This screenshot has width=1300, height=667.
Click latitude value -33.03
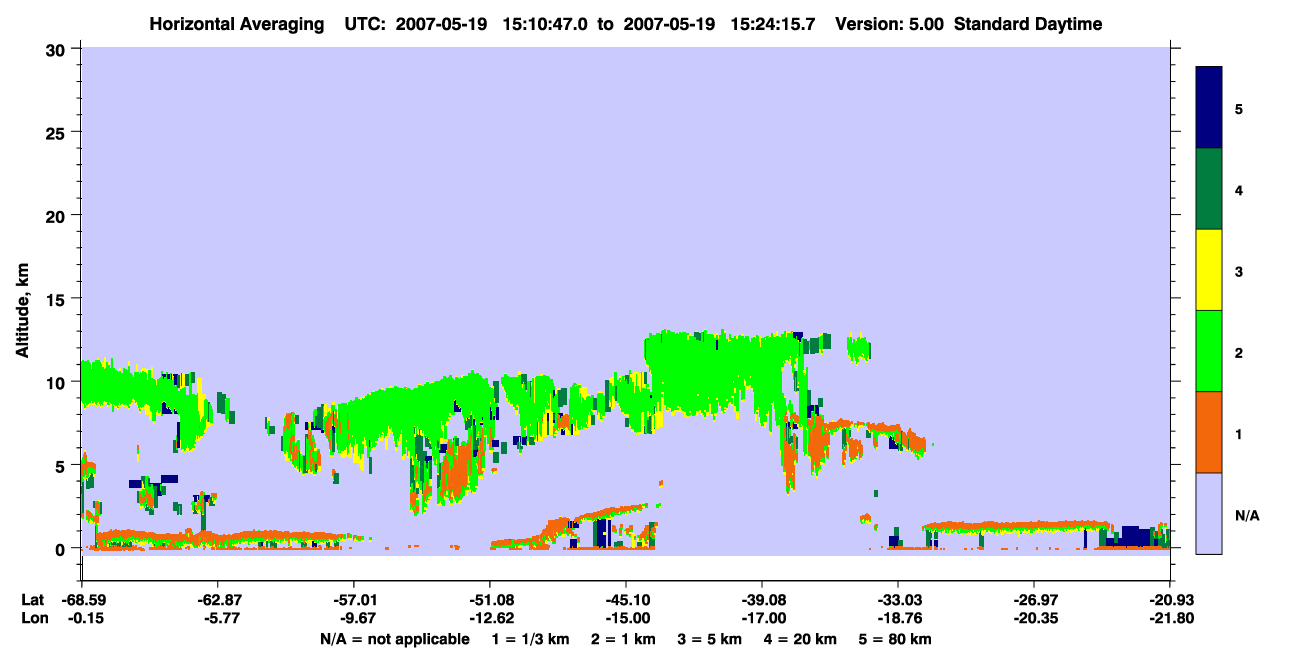(898, 600)
